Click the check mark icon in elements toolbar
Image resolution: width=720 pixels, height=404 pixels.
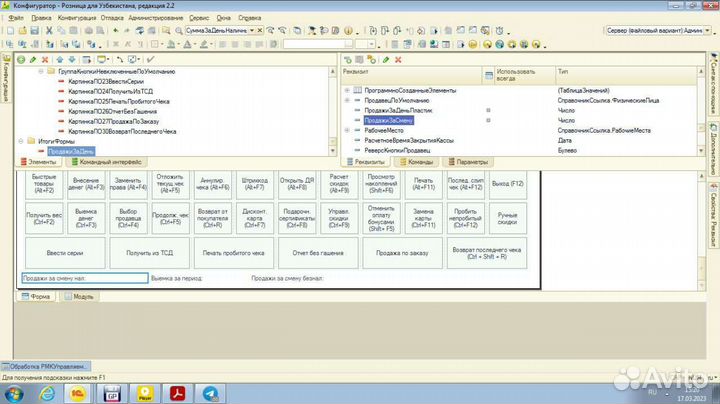tap(150, 60)
